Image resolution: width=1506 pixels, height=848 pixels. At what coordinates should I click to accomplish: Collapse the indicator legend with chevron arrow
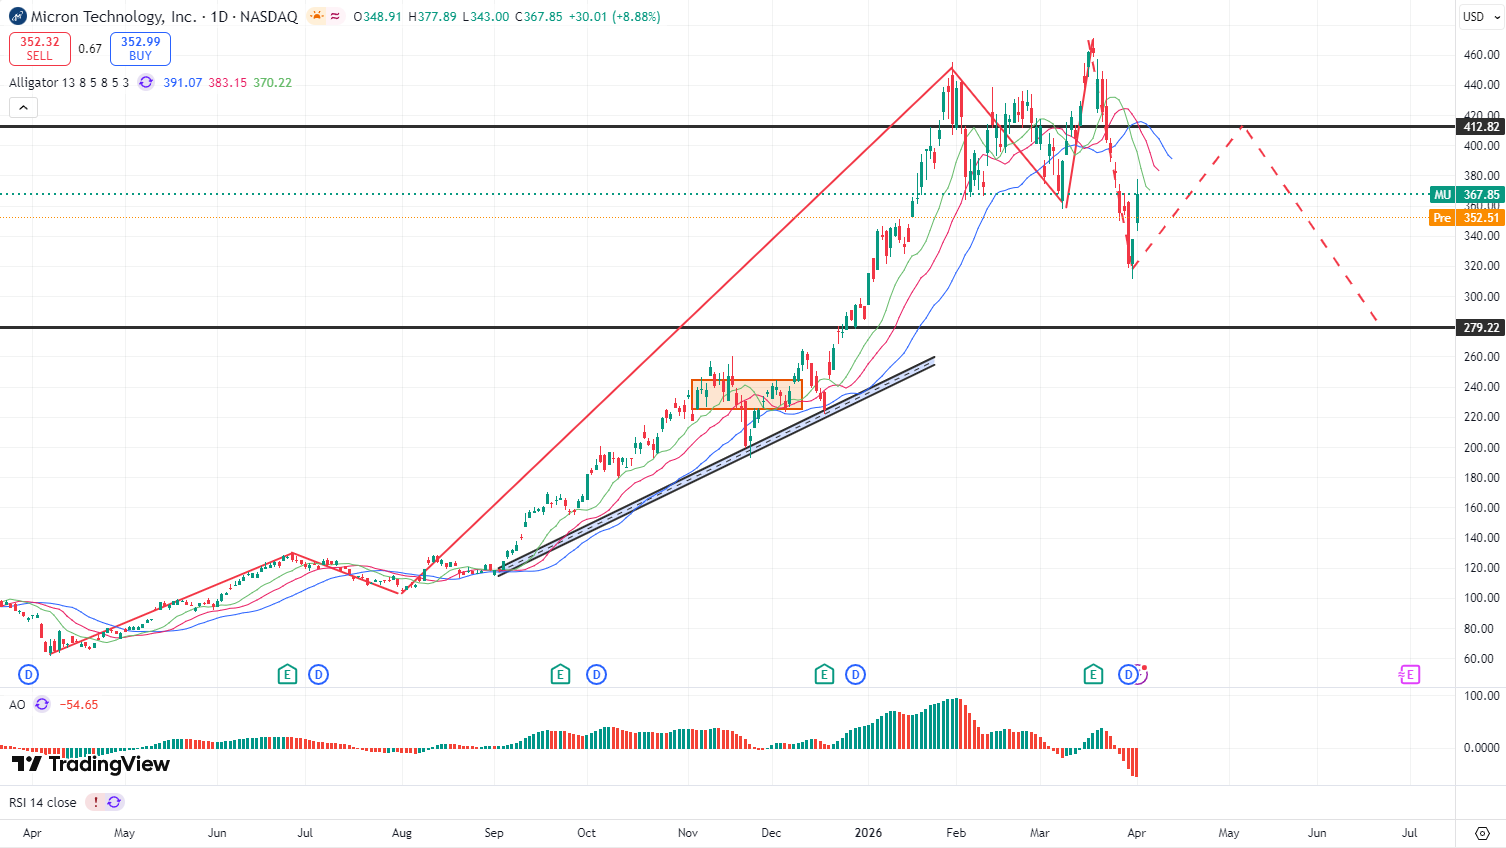pos(24,108)
